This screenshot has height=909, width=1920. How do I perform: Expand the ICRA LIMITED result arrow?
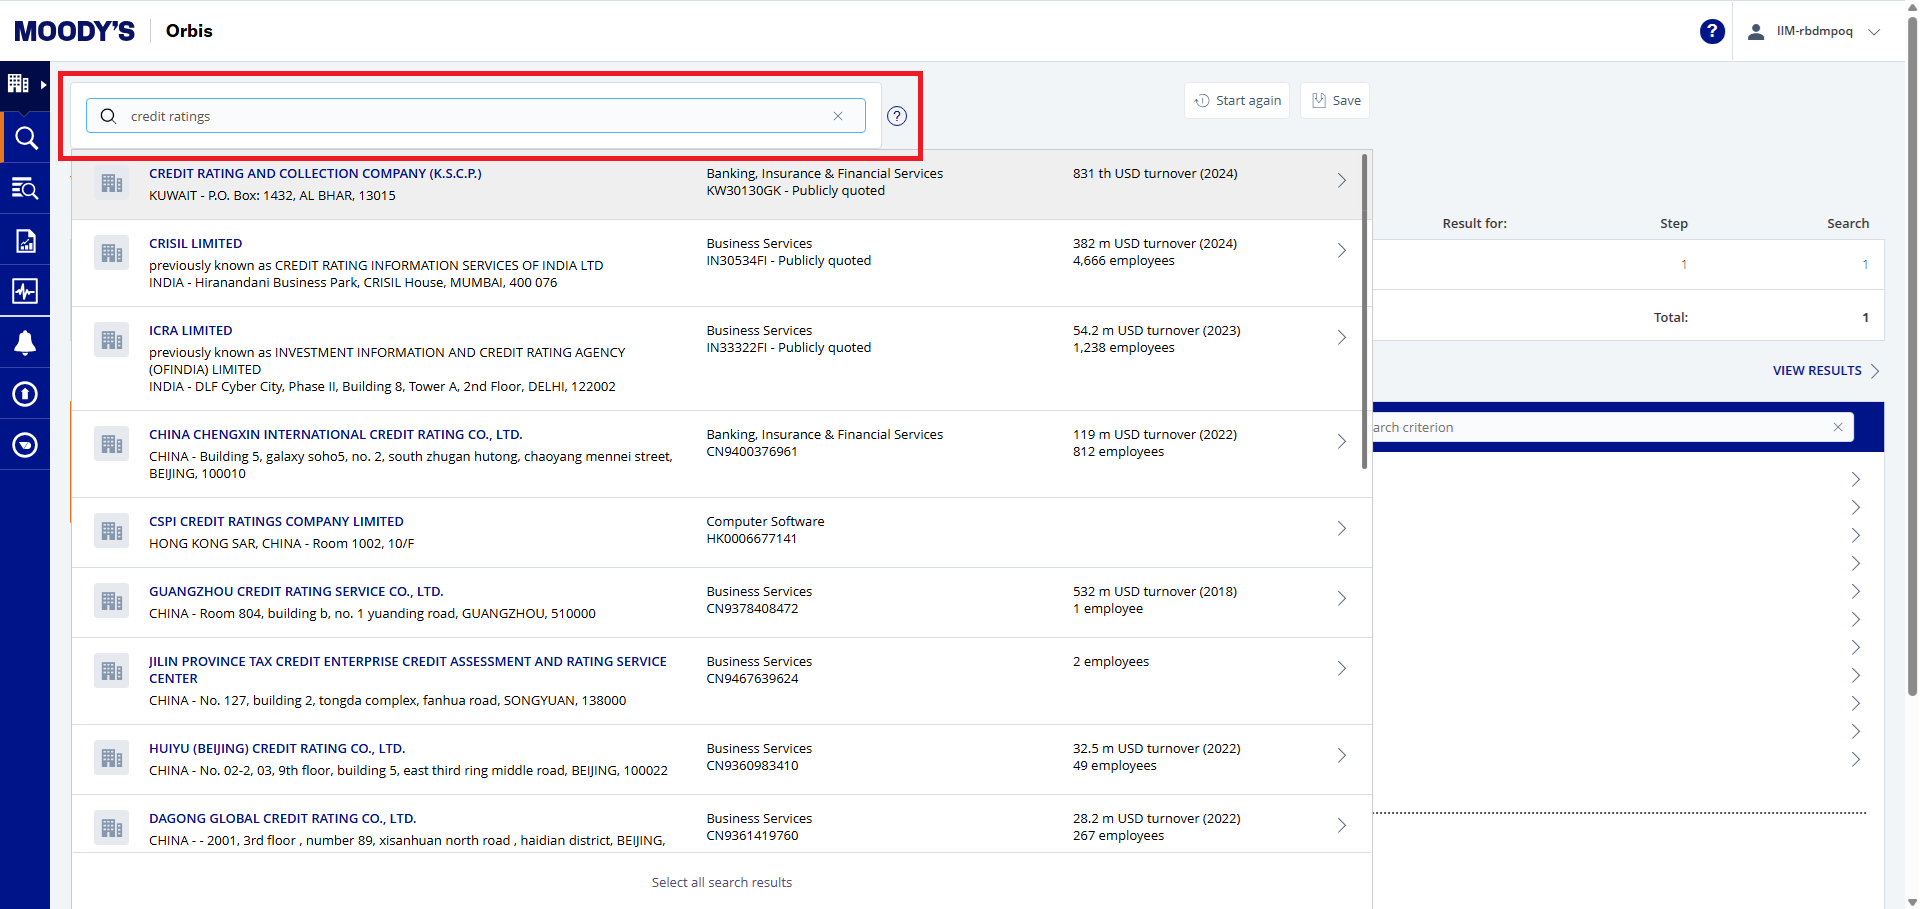(1341, 338)
